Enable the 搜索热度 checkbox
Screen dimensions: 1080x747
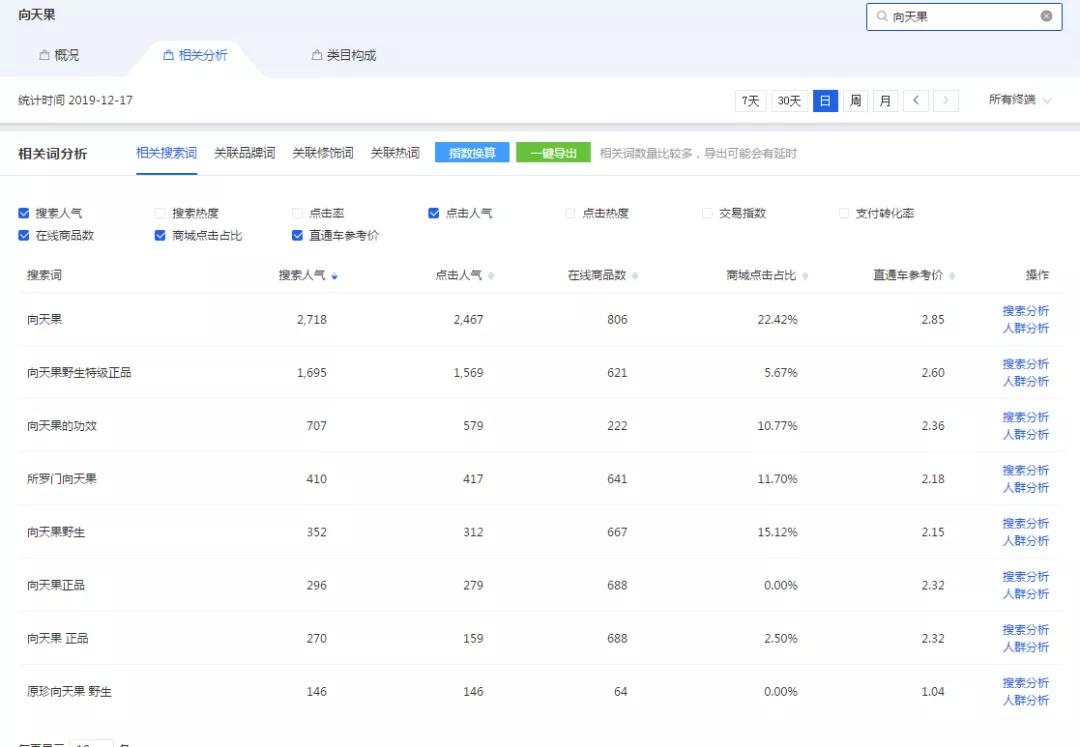click(159, 212)
